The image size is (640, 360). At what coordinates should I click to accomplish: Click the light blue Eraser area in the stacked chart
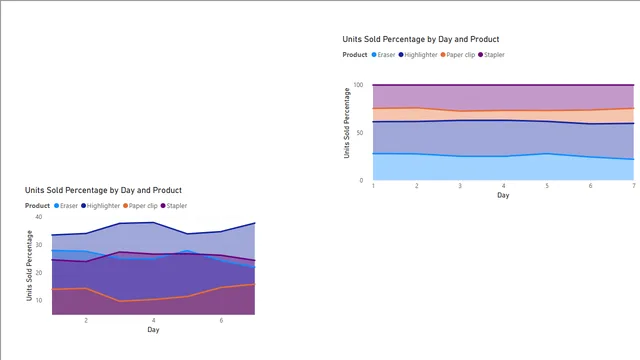coord(503,168)
